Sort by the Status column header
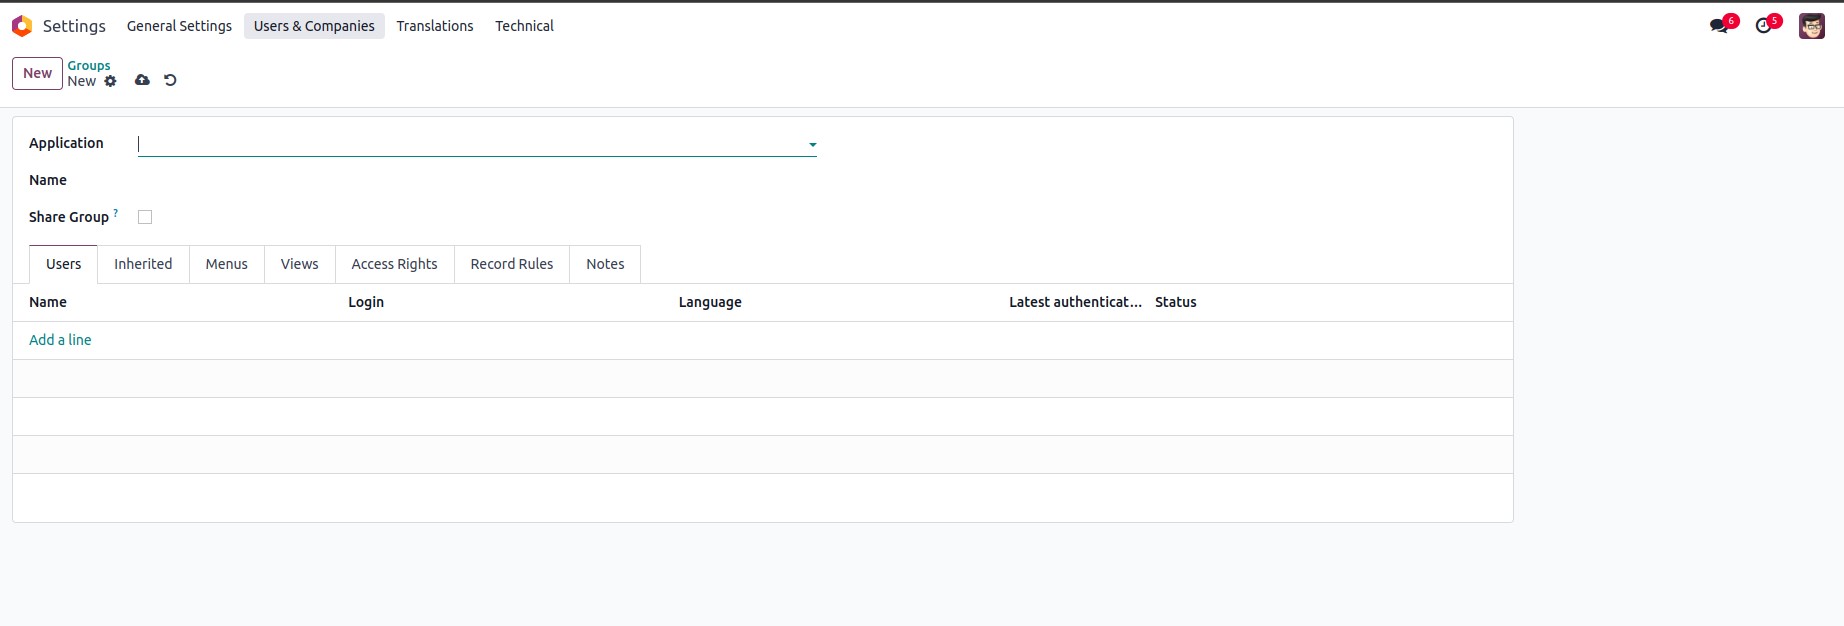The width and height of the screenshot is (1844, 626). (1175, 302)
